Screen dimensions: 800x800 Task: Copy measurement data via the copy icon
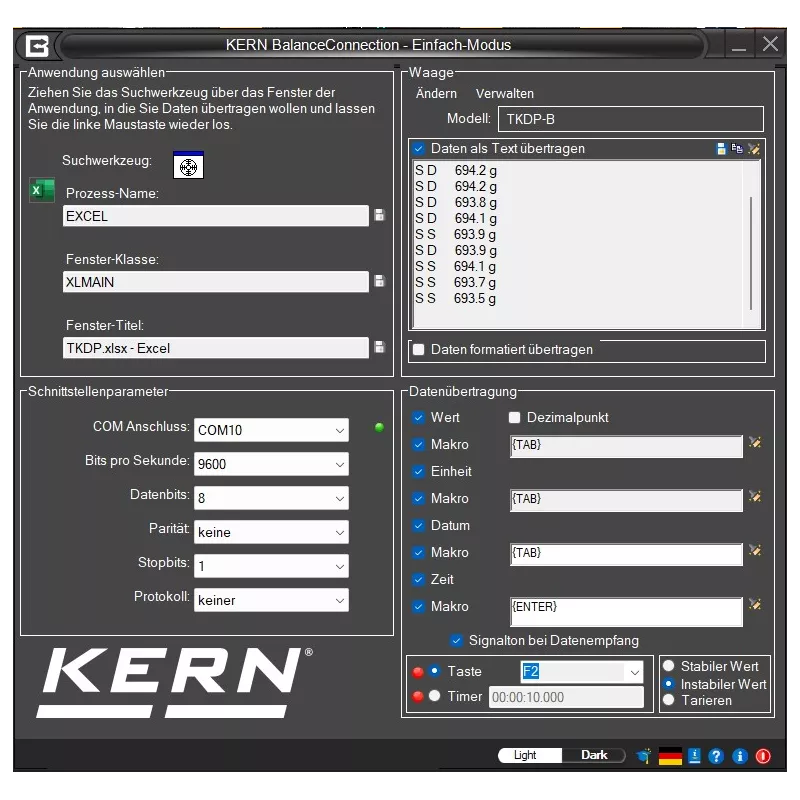(x=737, y=148)
